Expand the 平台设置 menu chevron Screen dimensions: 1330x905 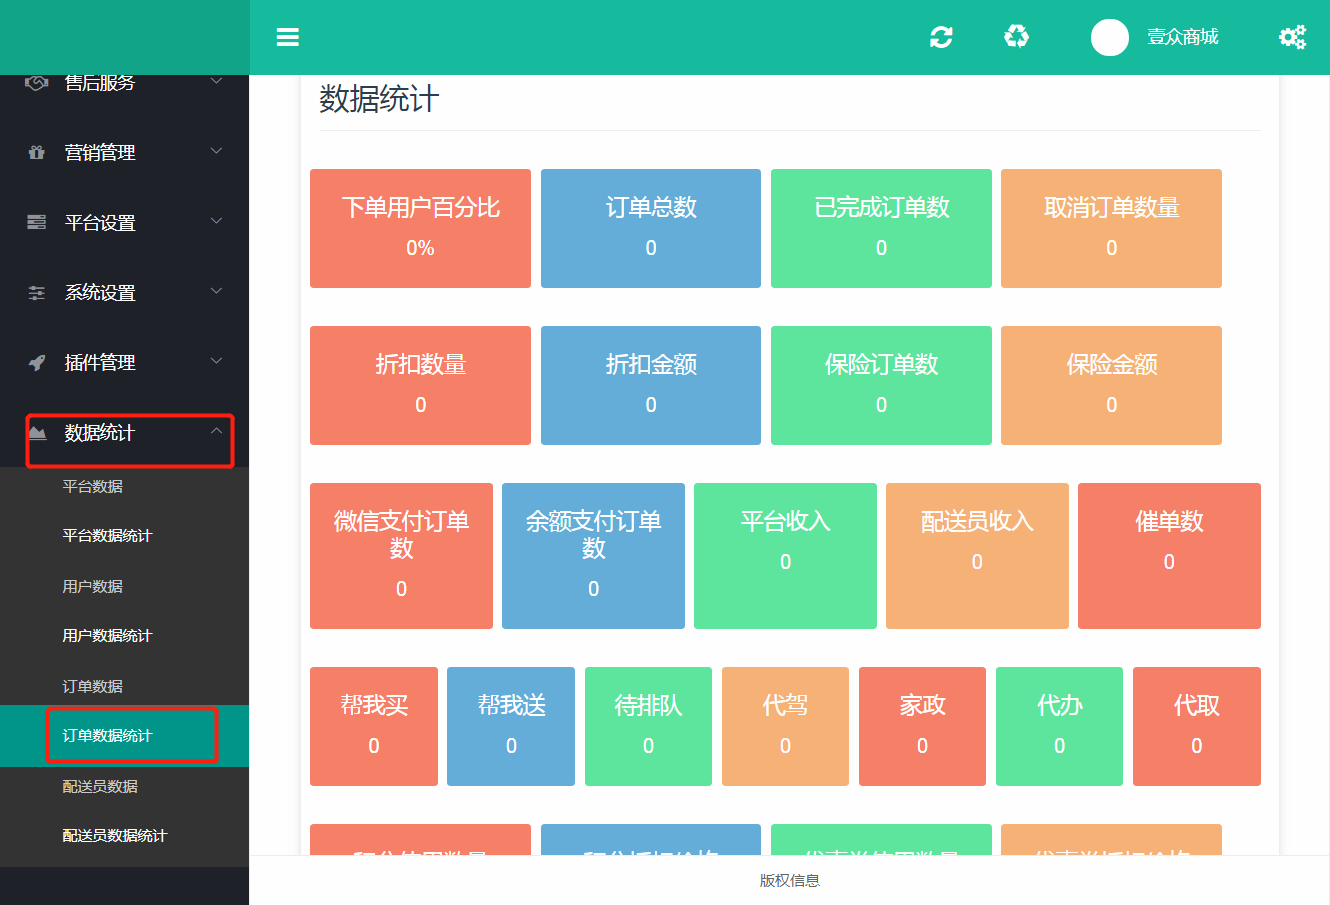click(x=216, y=221)
